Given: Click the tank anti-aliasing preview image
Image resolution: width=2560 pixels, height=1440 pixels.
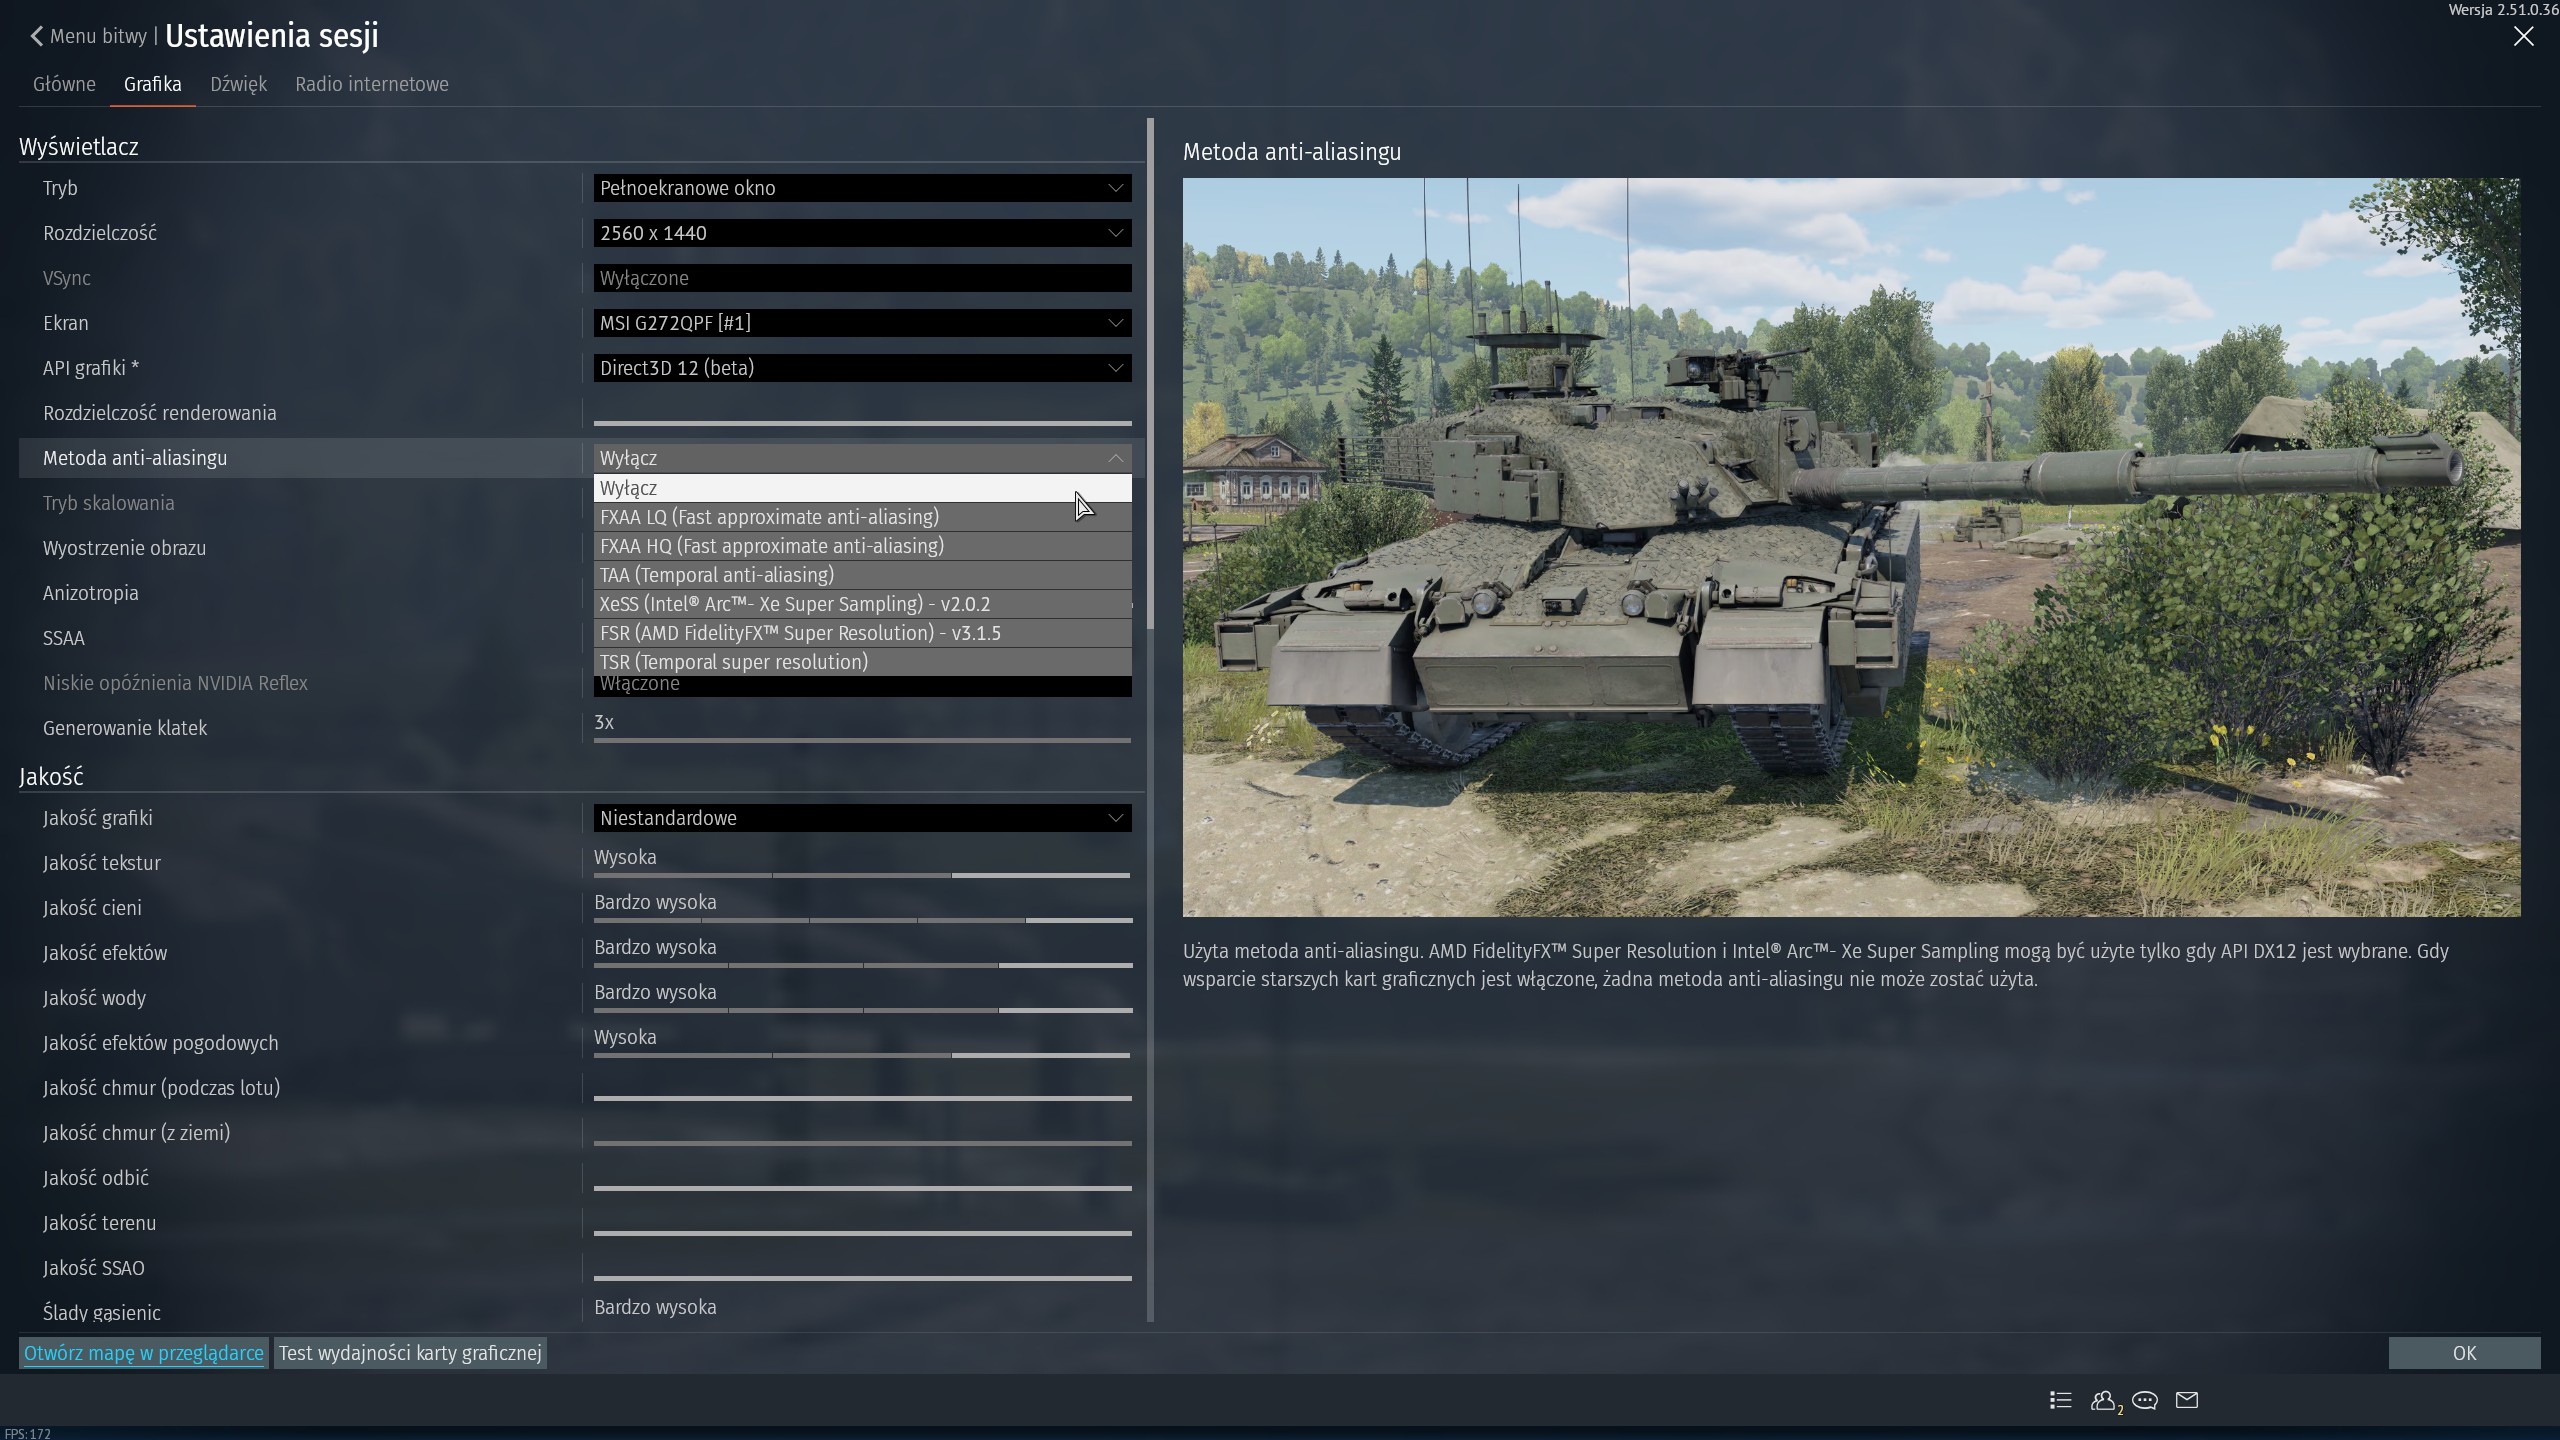Looking at the screenshot, I should click(1851, 547).
